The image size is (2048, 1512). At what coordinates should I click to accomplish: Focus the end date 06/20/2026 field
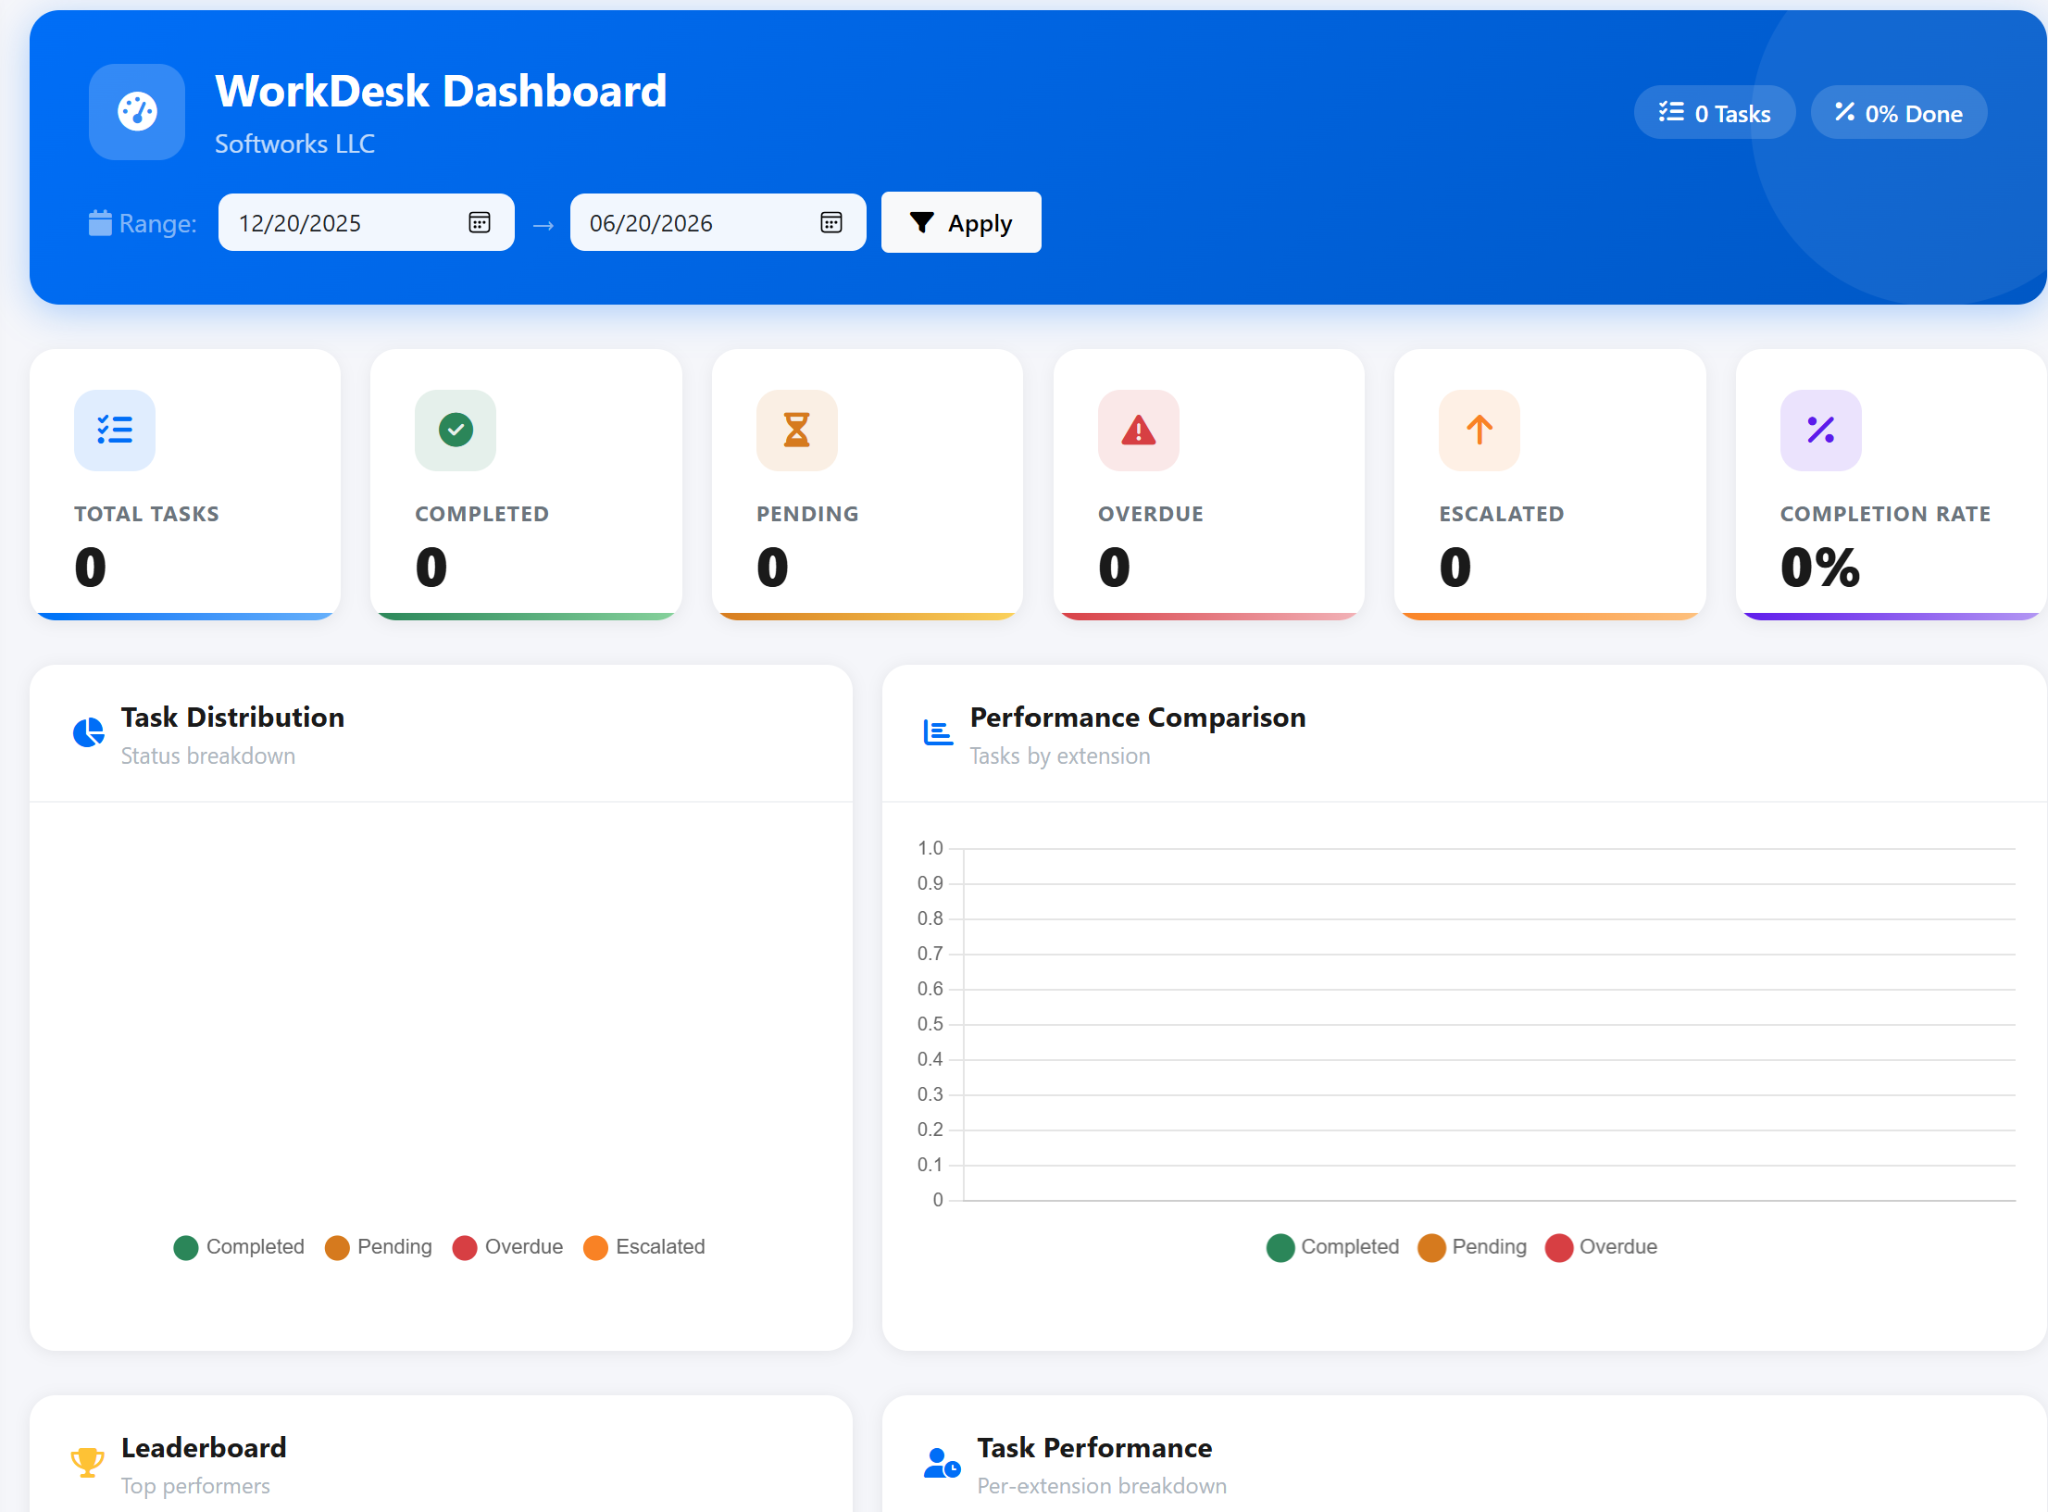click(x=718, y=222)
